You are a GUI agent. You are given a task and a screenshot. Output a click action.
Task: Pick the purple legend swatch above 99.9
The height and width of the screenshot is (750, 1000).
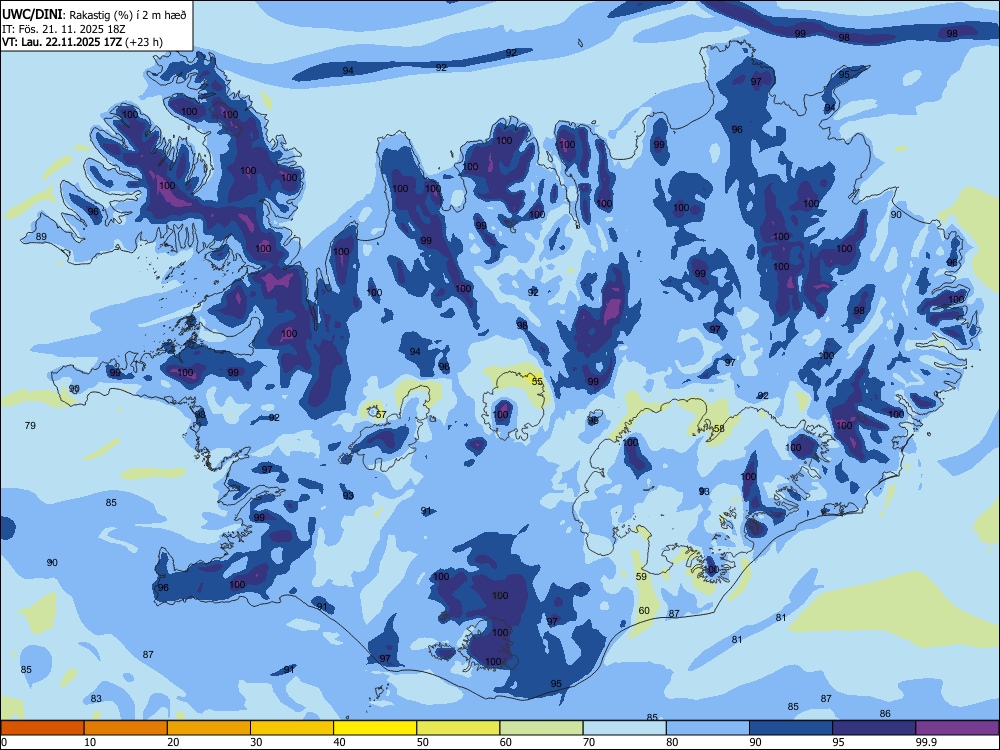pos(957,728)
